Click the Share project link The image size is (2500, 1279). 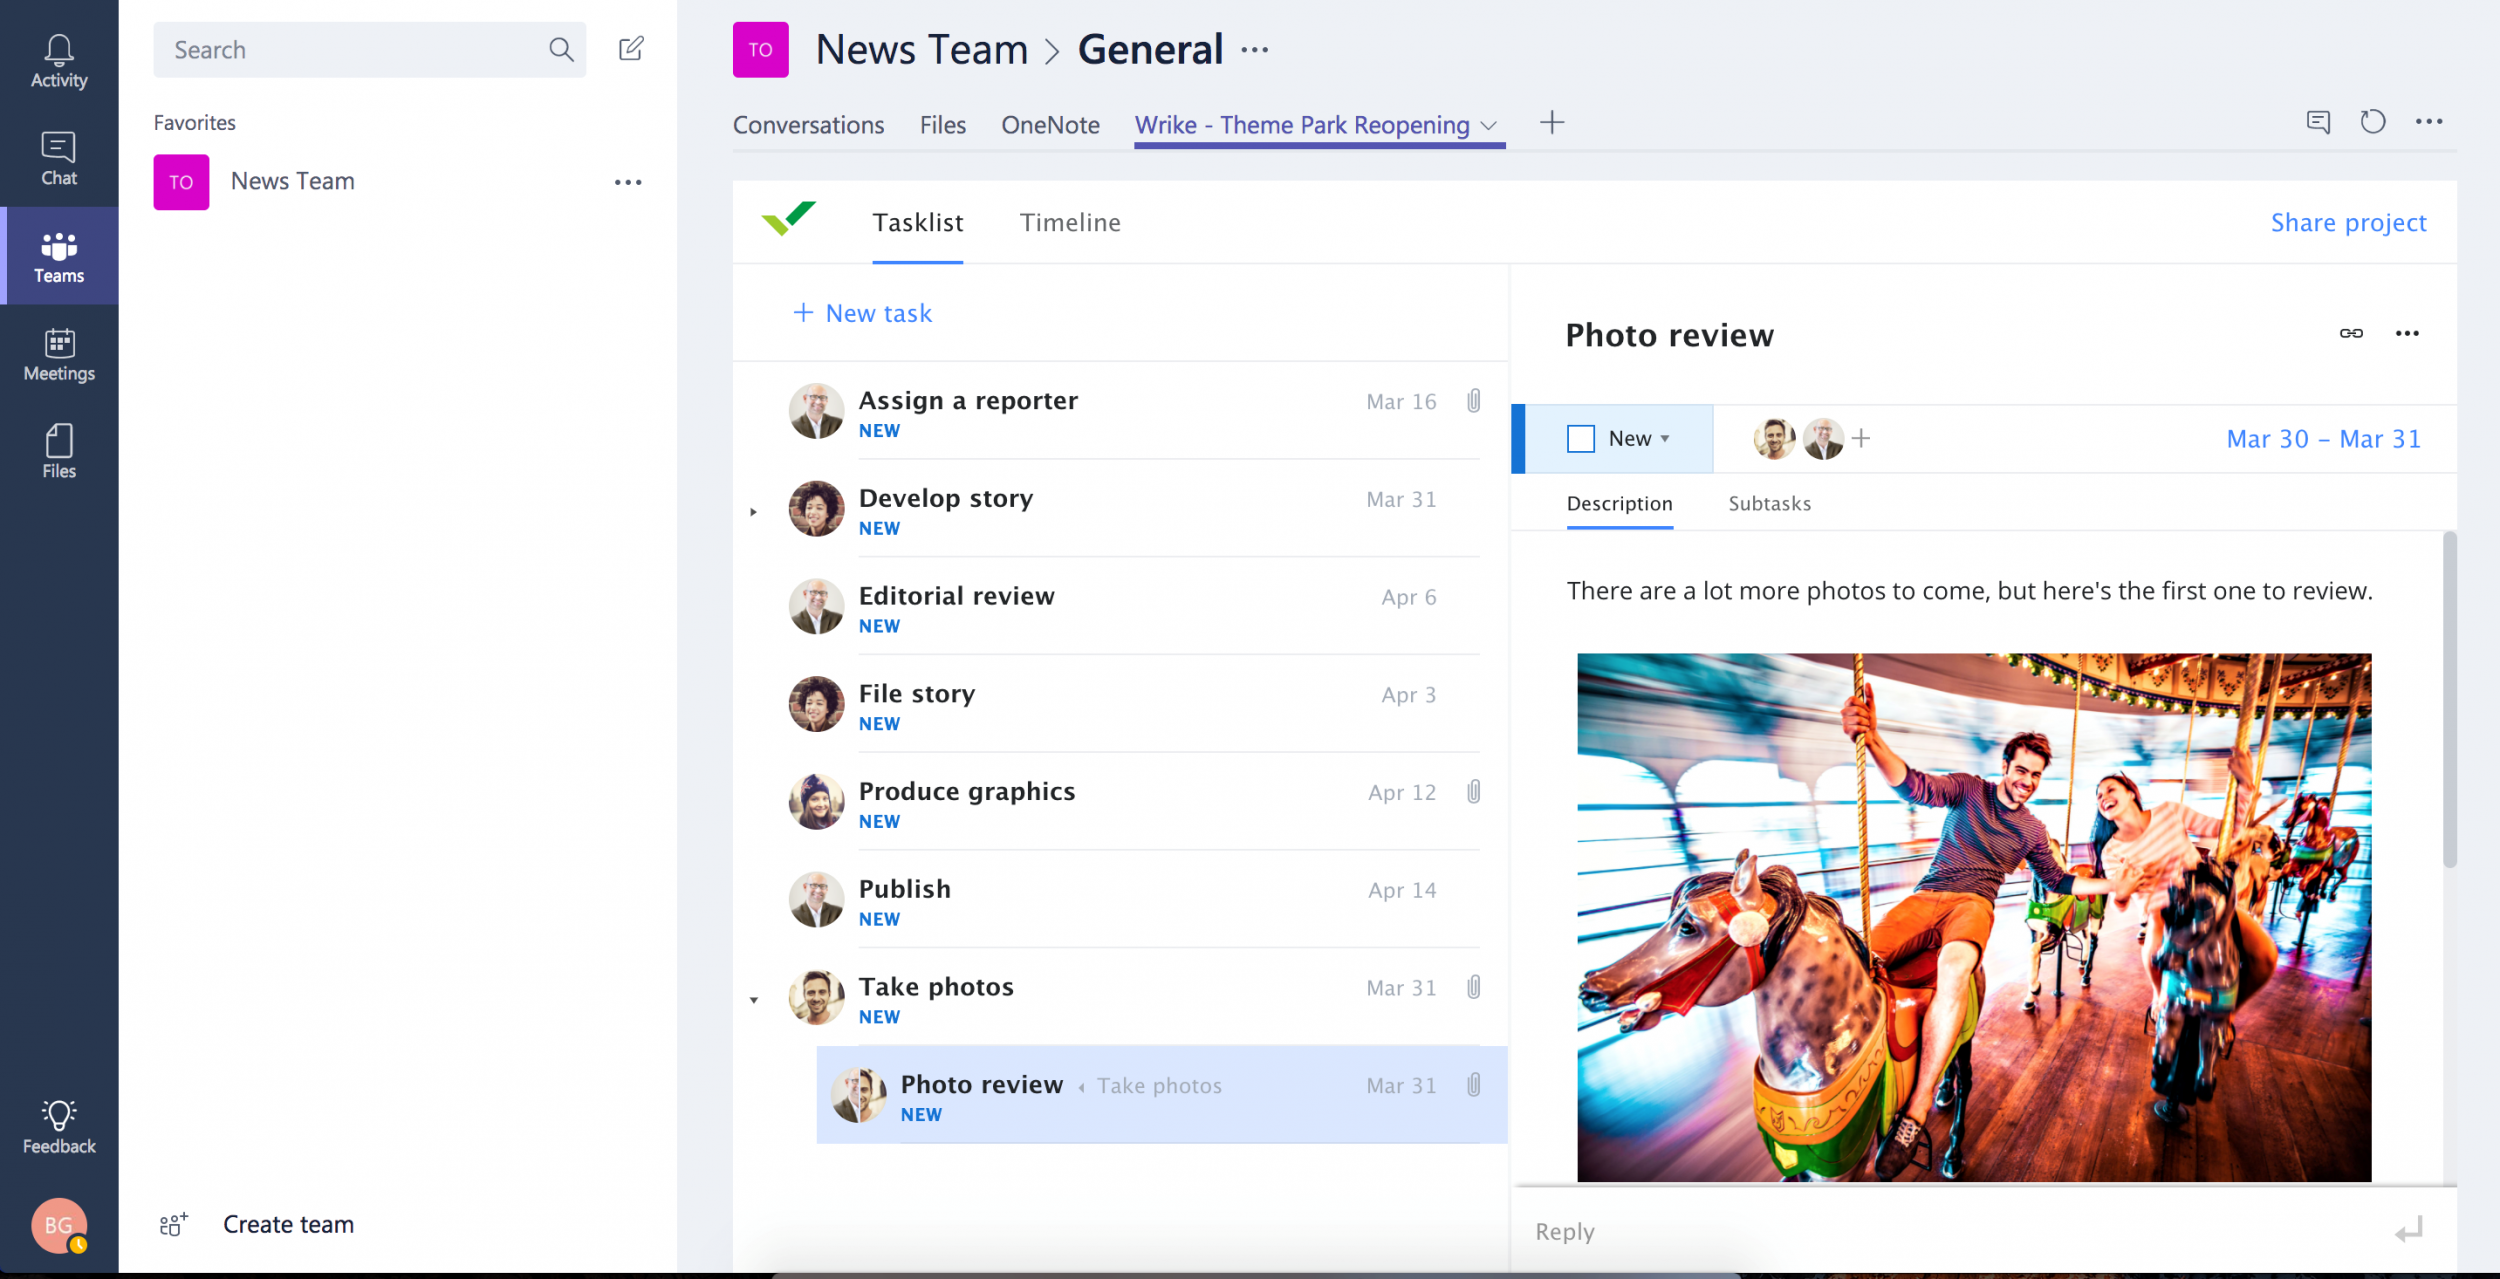tap(2348, 222)
